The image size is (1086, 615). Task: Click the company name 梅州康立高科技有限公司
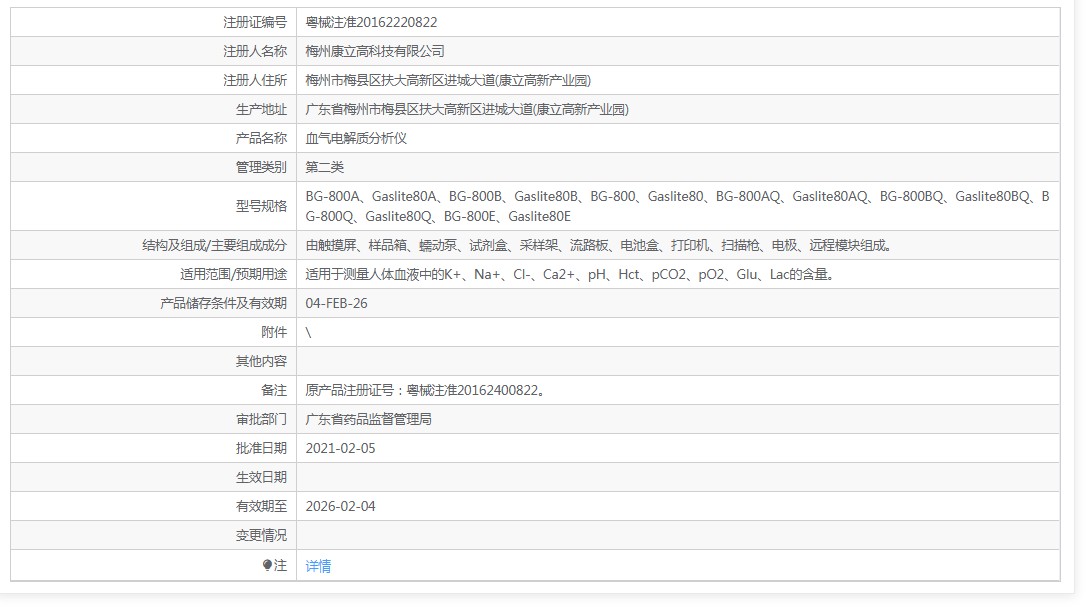tap(375, 51)
